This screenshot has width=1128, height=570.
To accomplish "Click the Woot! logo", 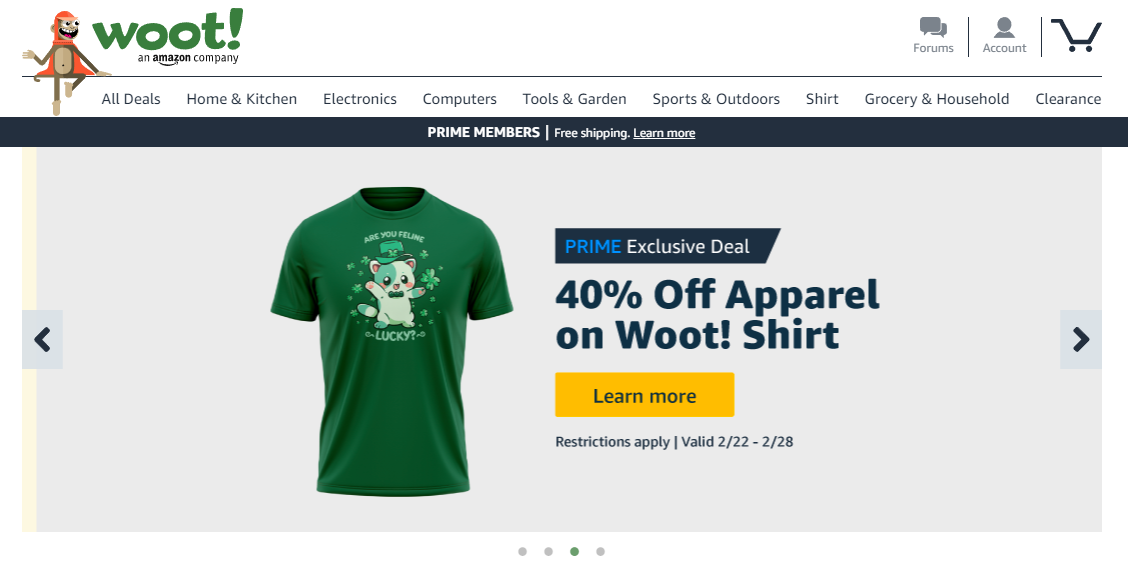I will 168,36.
